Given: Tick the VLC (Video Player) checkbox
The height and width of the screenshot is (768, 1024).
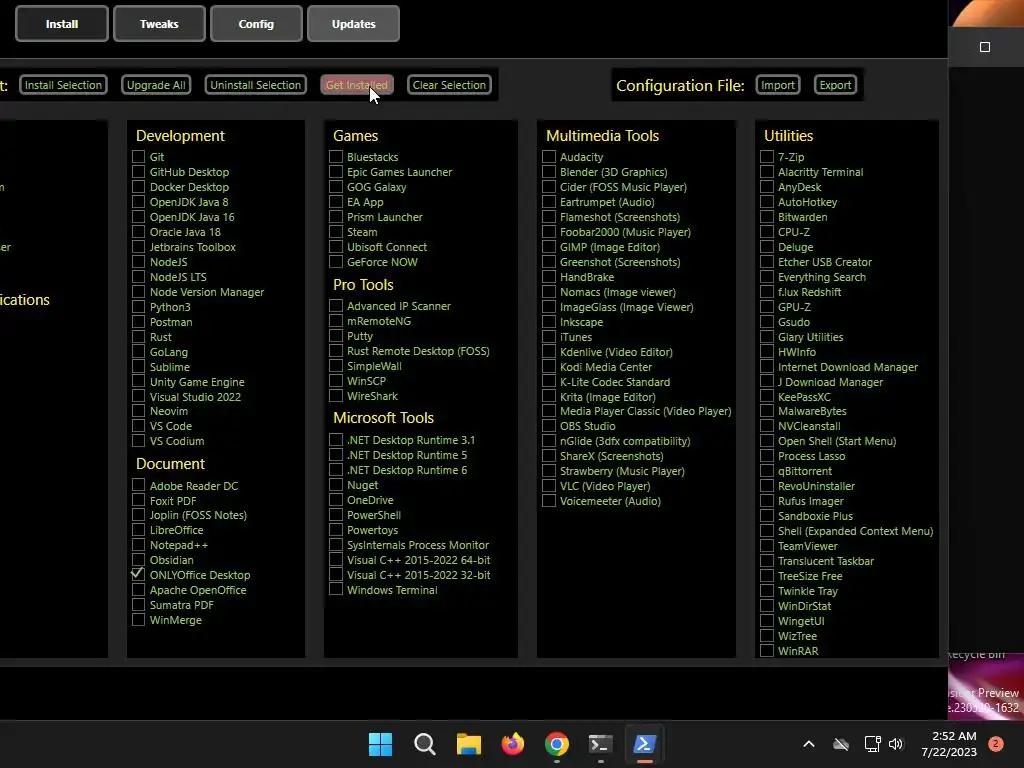Looking at the screenshot, I should (x=549, y=486).
